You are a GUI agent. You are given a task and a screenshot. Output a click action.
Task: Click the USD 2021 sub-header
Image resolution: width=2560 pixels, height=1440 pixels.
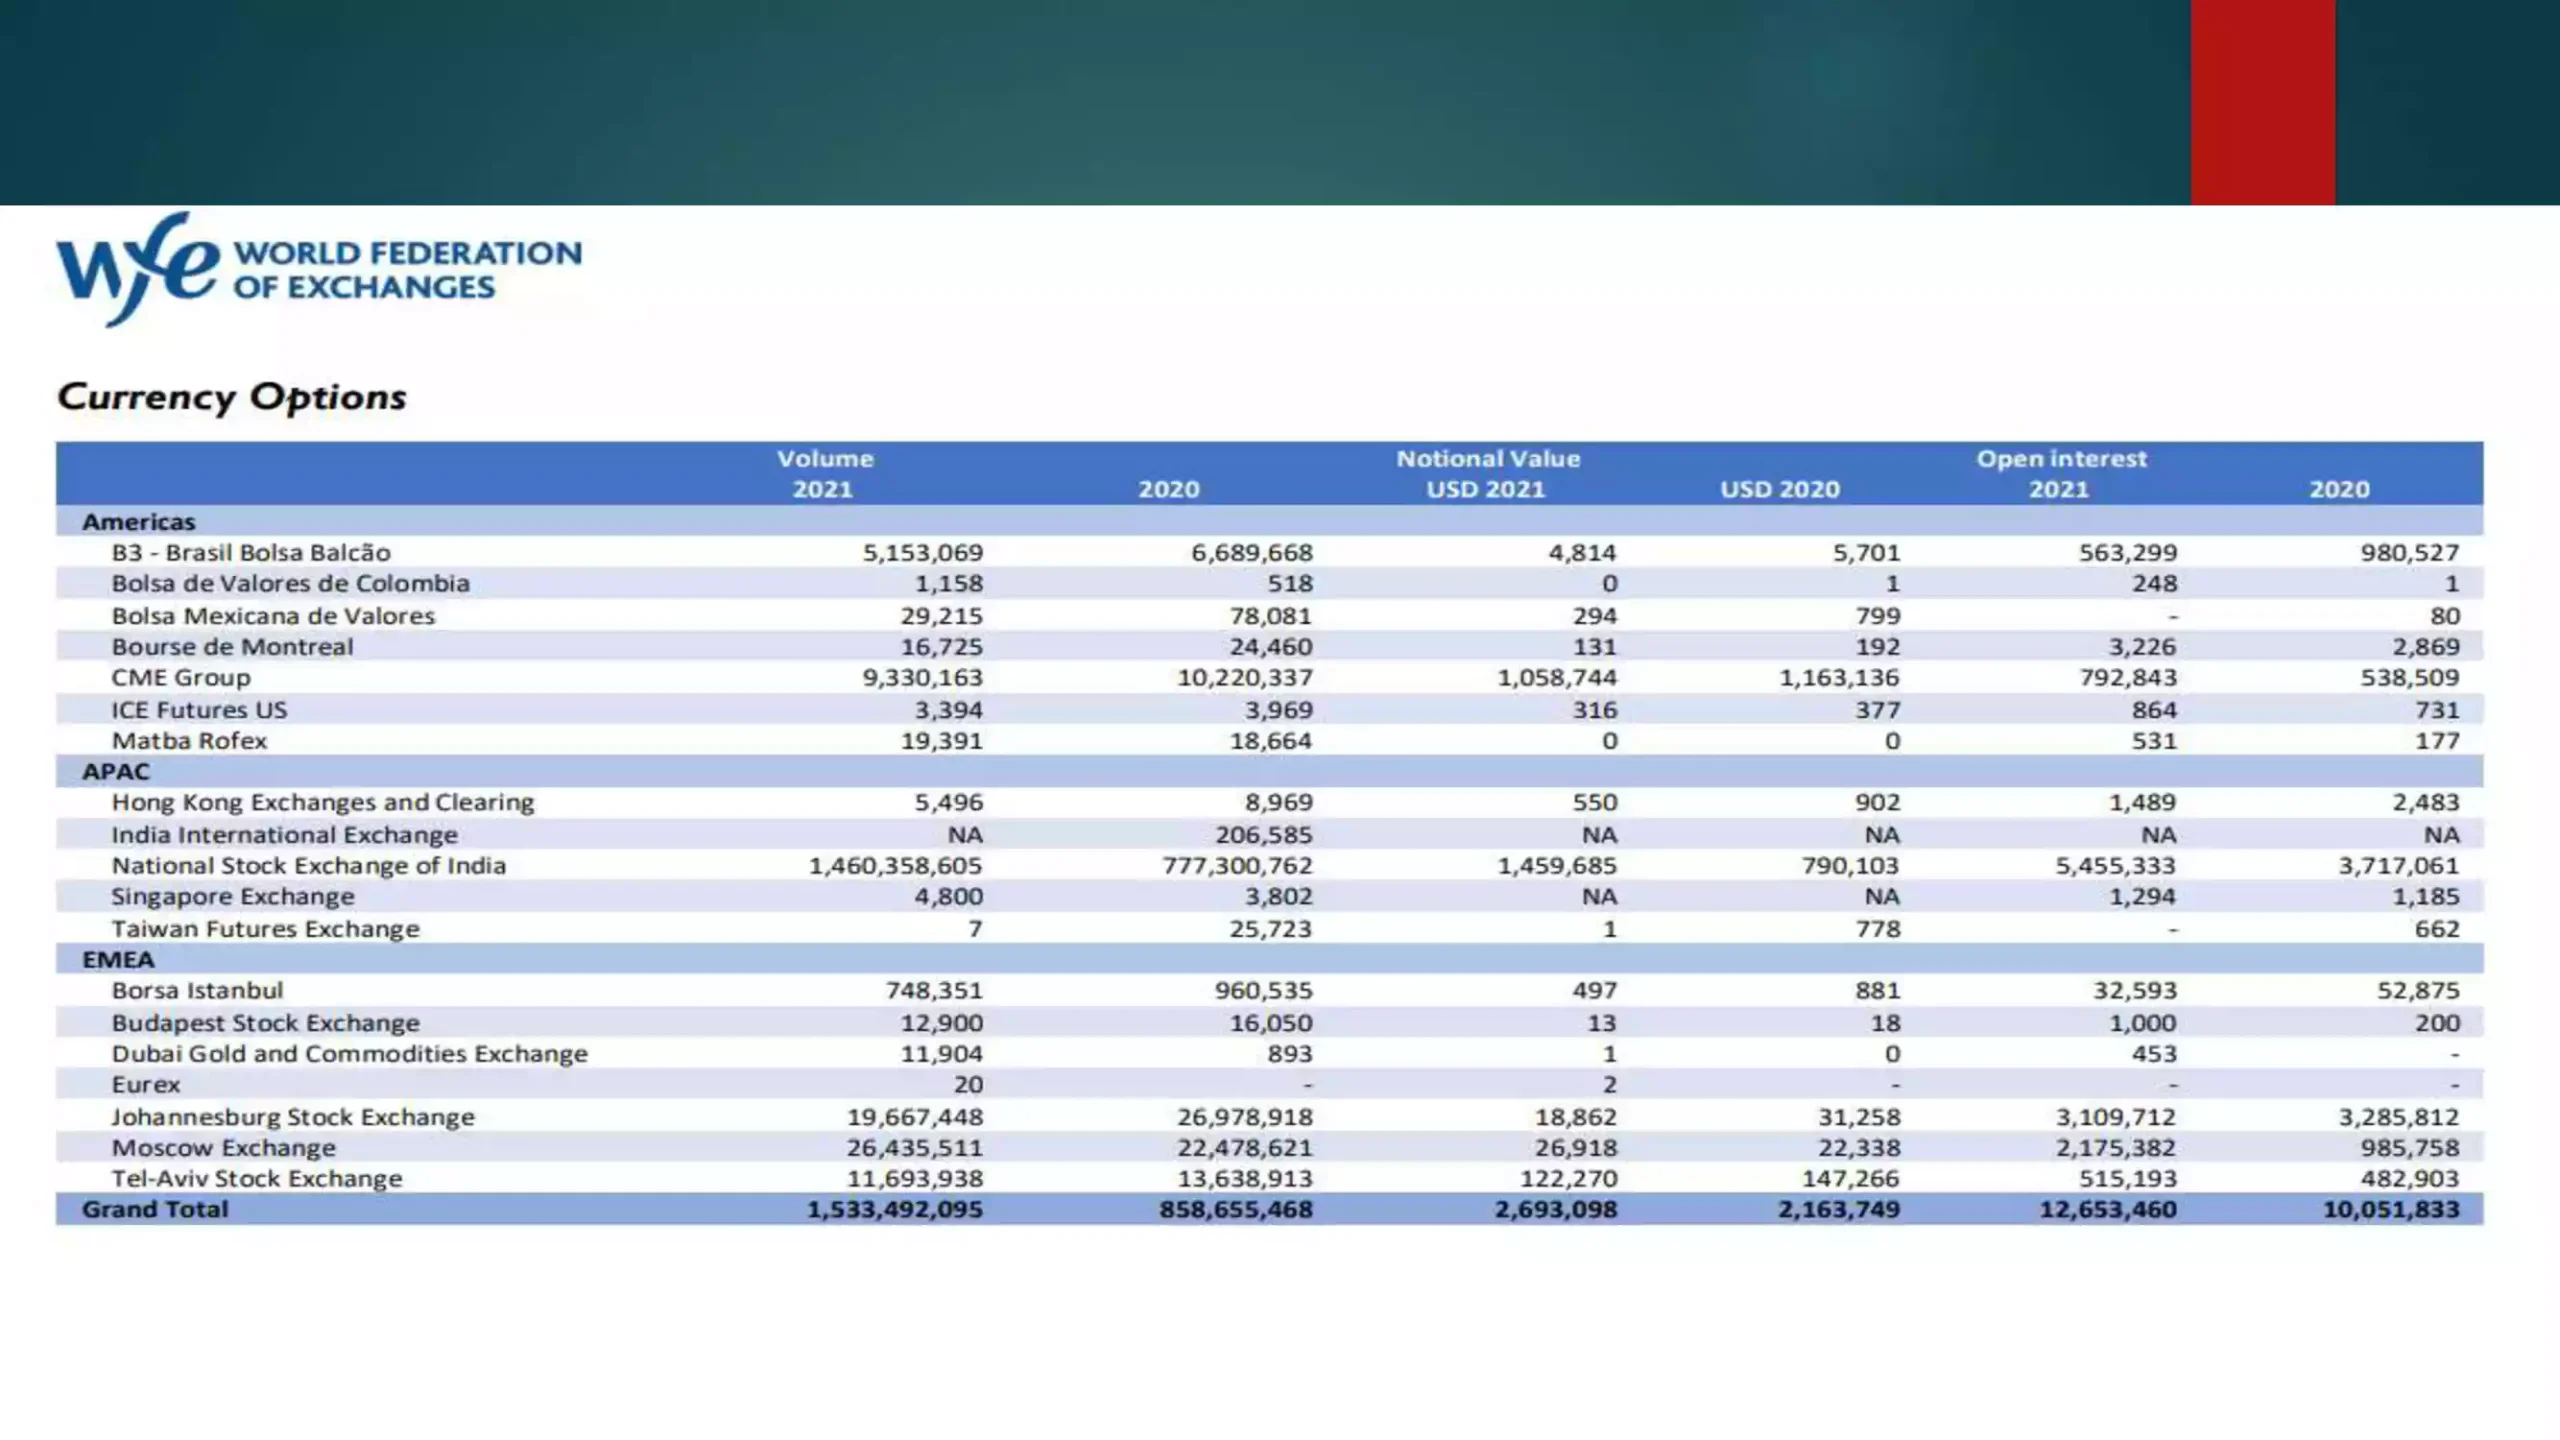1486,490
